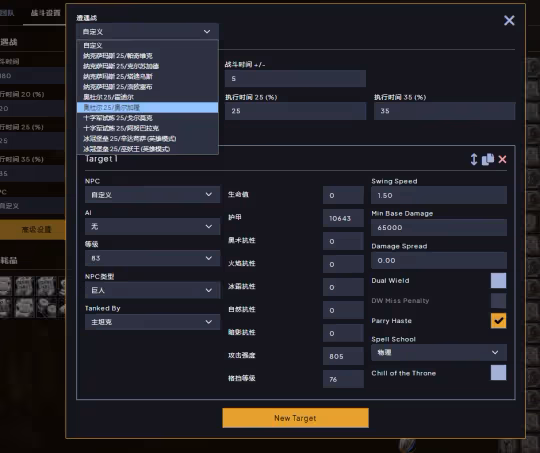Open the AI dropdown set to 无
This screenshot has width=540, height=453.
coord(152,226)
